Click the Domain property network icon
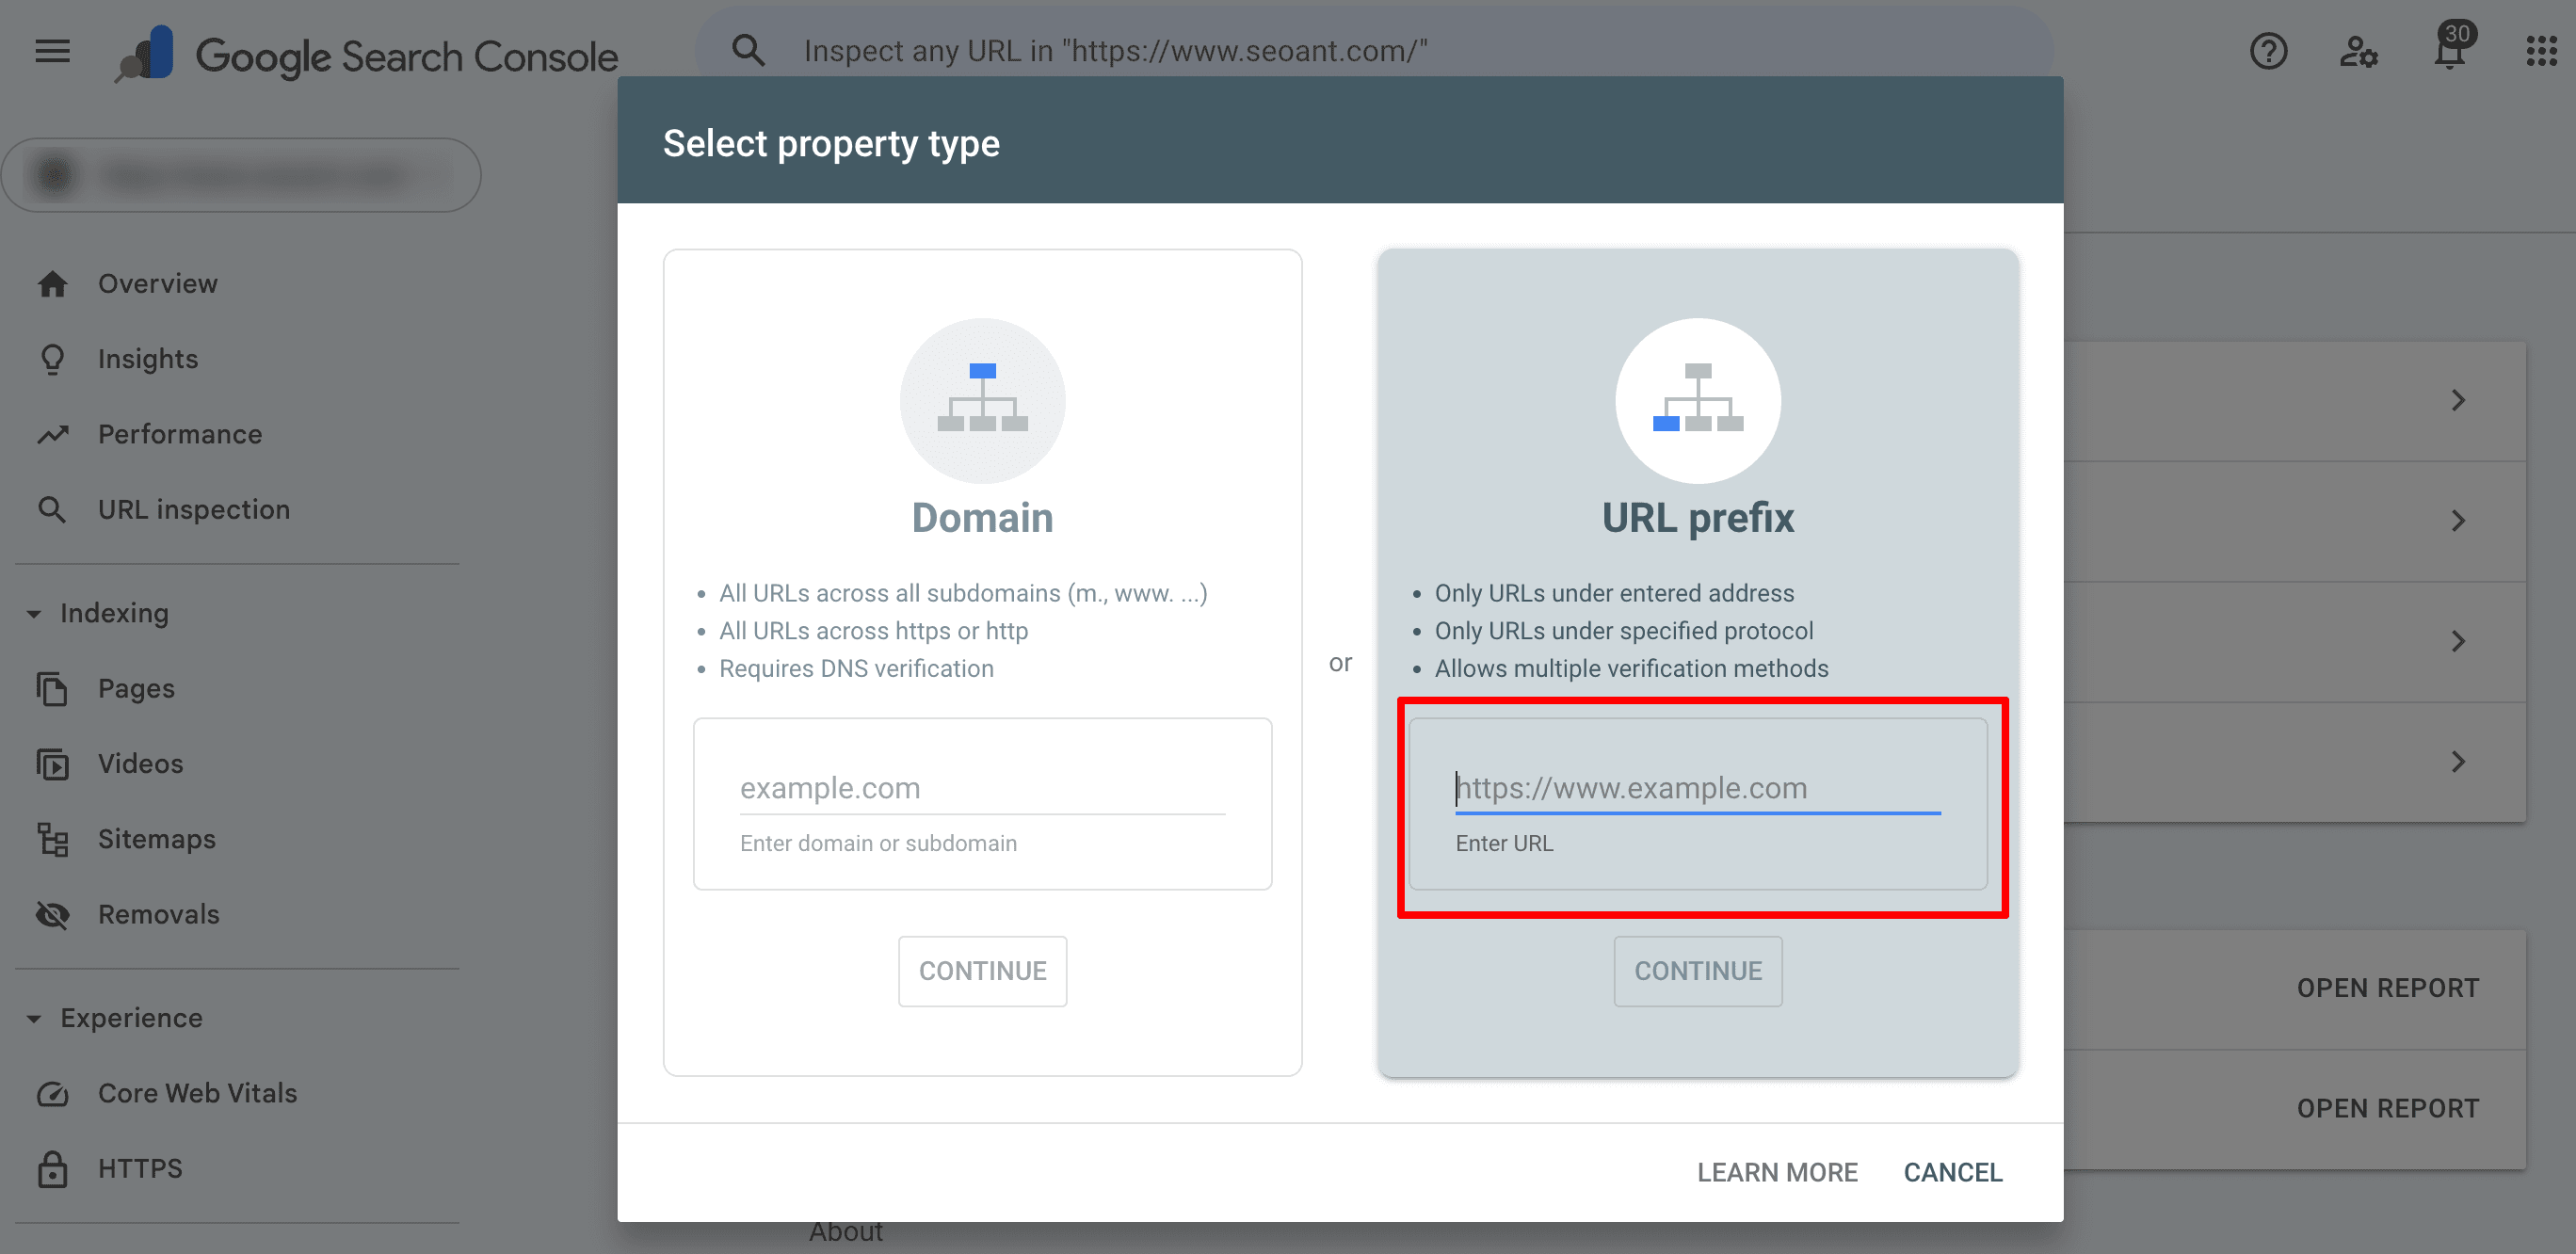This screenshot has height=1254, width=2576. click(x=982, y=400)
